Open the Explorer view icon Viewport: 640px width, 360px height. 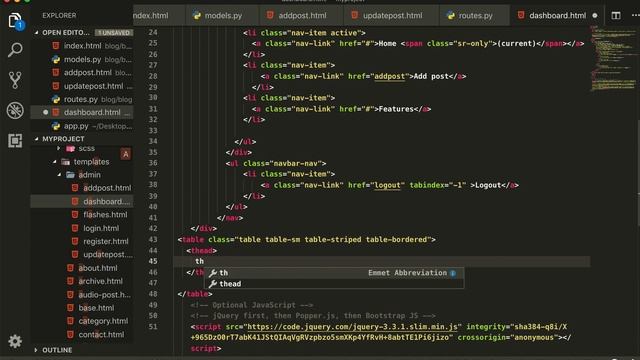[x=15, y=20]
